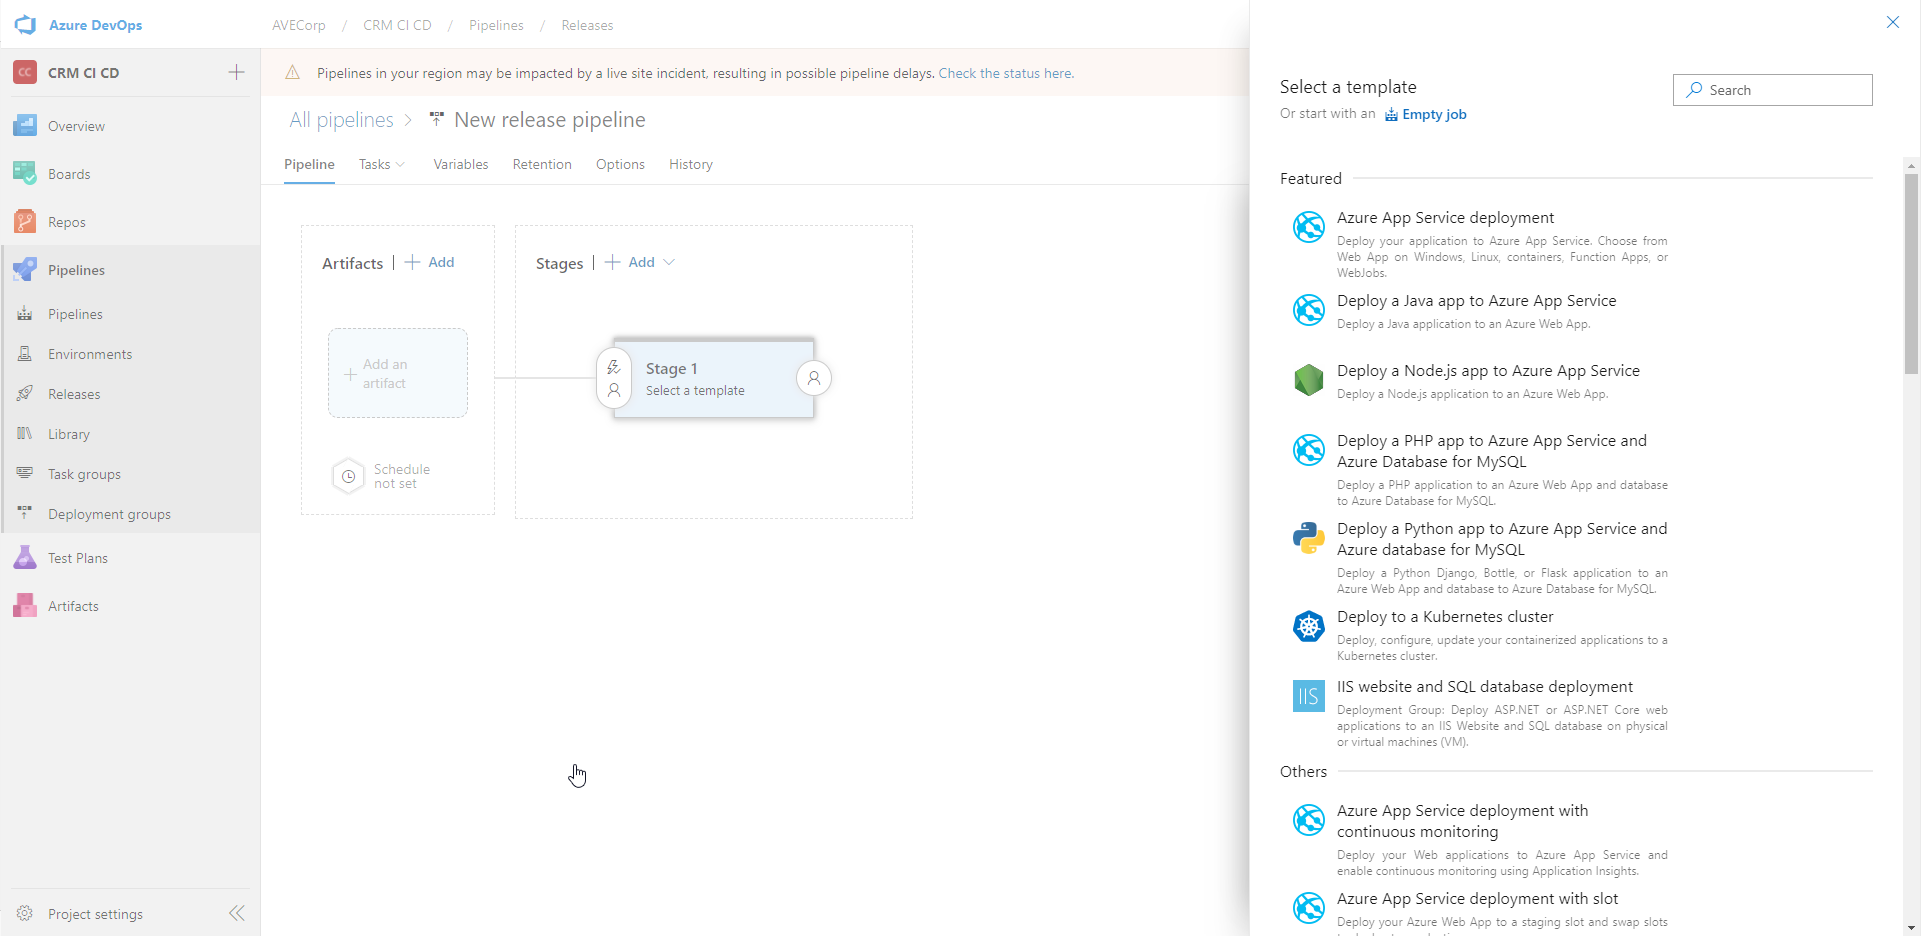
Task: Start with an Empty job
Action: [x=1434, y=114]
